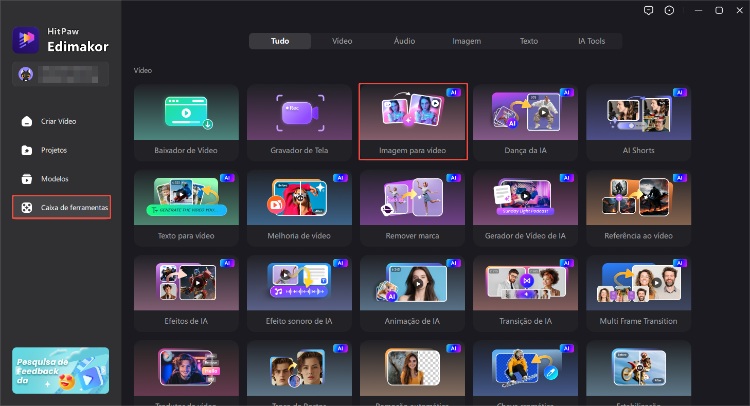Image resolution: width=750 pixels, height=406 pixels.
Task: Open the face swap card with two men
Action: click(299, 373)
